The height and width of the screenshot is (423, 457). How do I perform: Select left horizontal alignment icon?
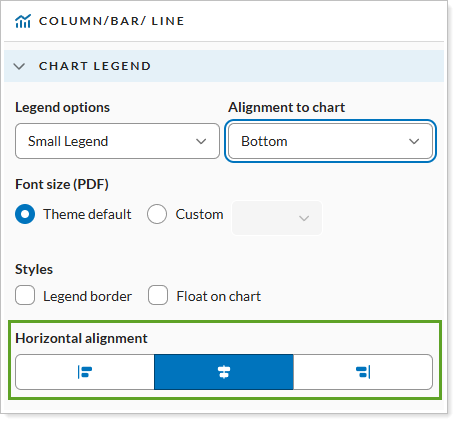85,372
